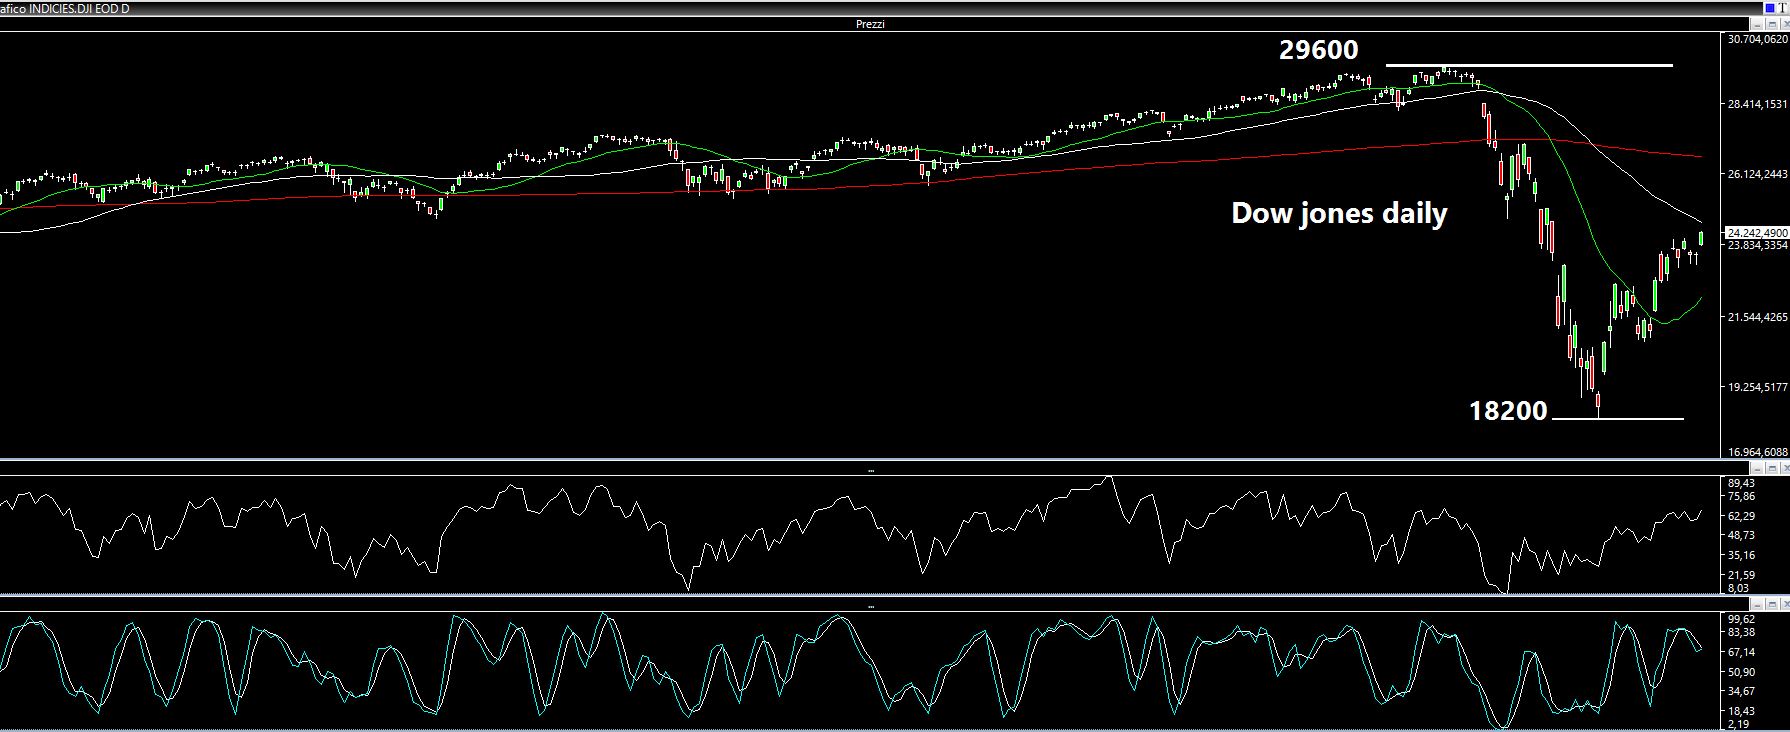
Task: Click the 16.964,6088 price axis value
Action: [1757, 452]
